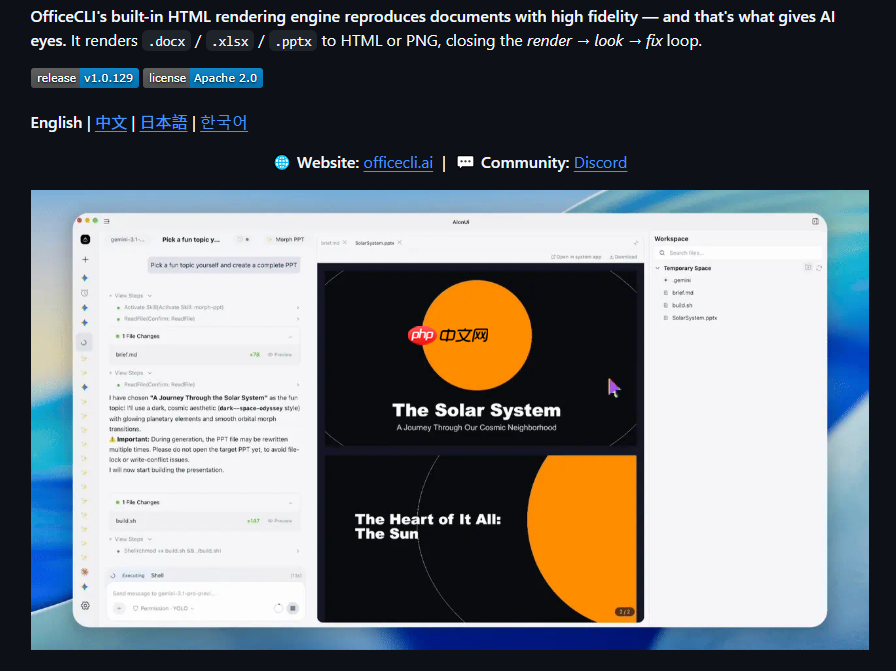Select the gemini-3.1 model tab
Screen dimensions: 896x671
point(127,239)
